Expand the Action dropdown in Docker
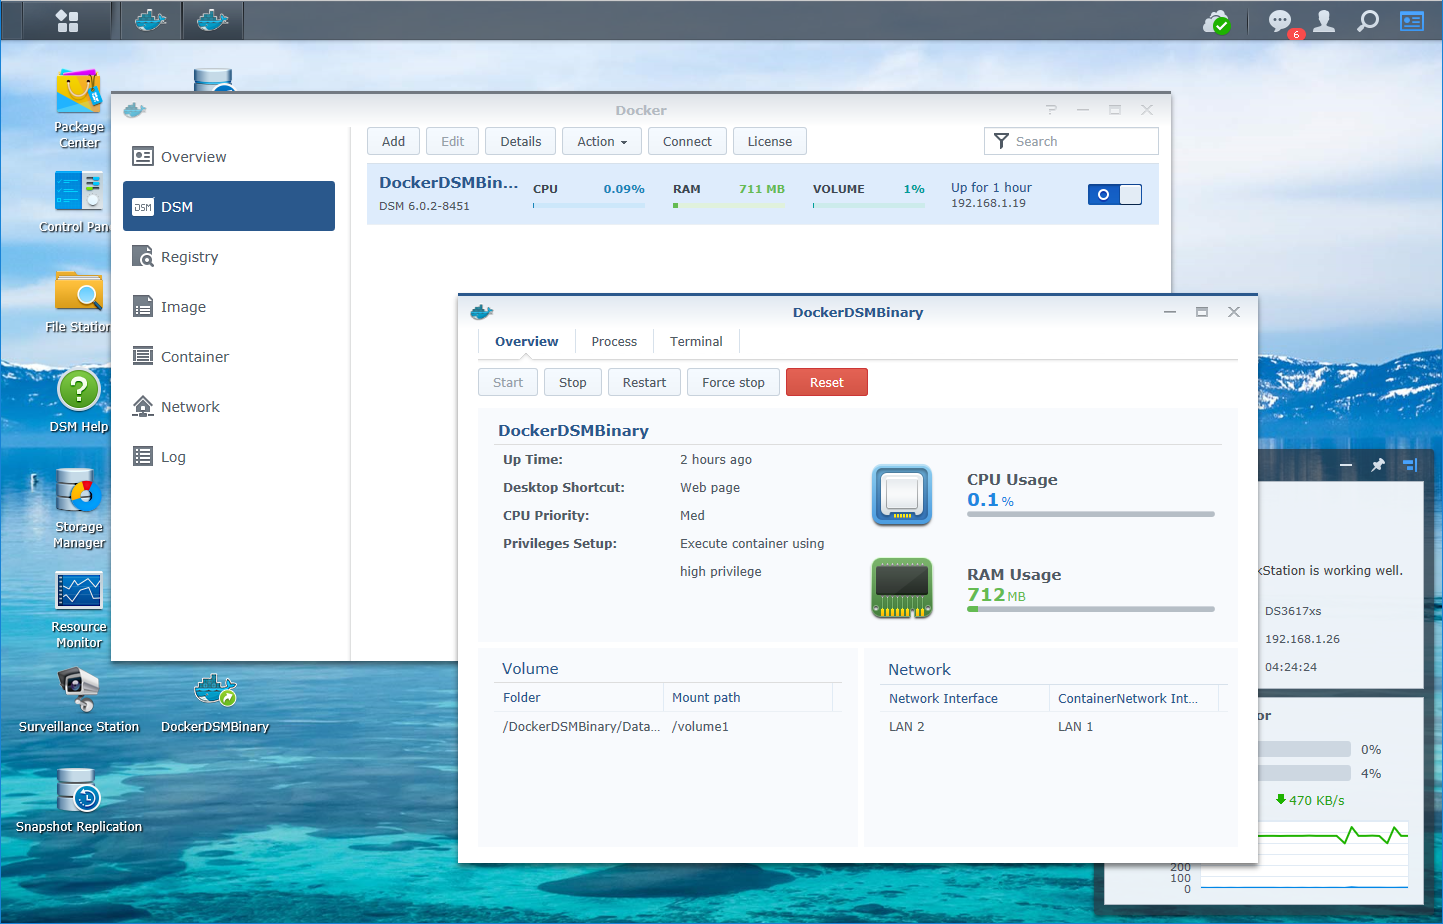The height and width of the screenshot is (924, 1443). 602,141
